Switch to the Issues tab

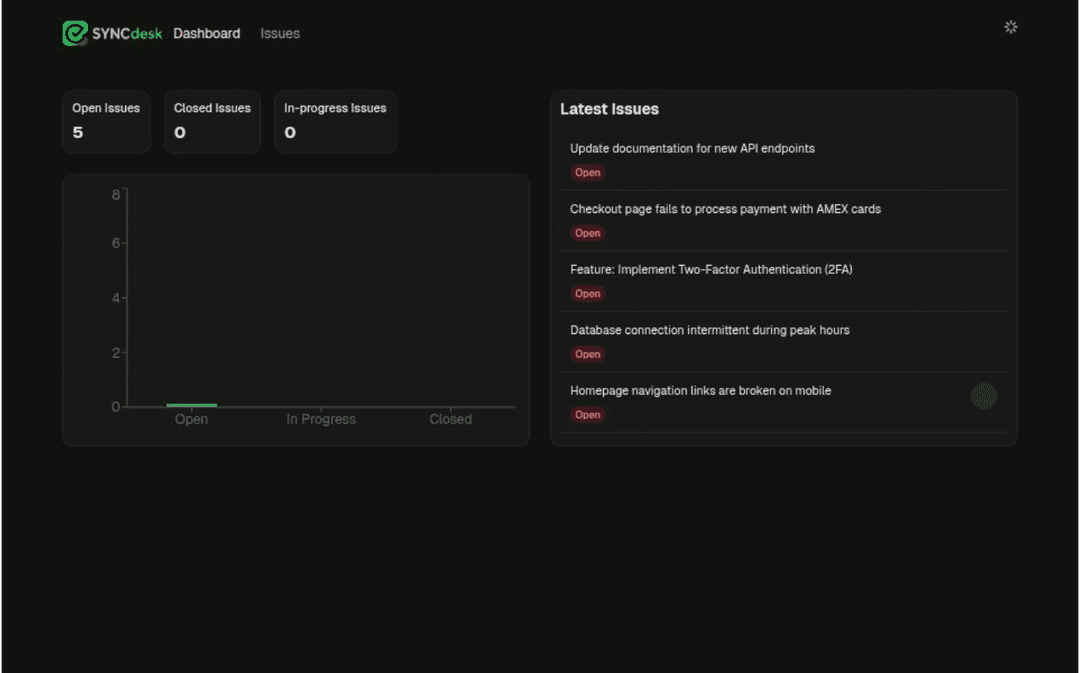pos(279,33)
